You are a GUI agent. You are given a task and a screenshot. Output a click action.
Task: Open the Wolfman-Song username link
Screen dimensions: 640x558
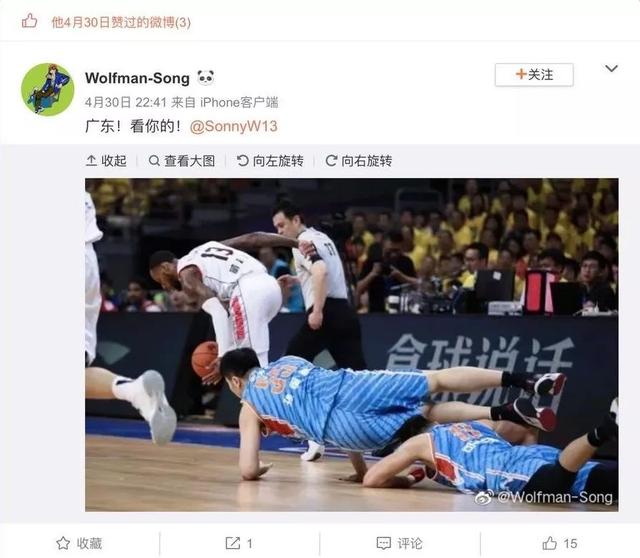[x=137, y=78]
